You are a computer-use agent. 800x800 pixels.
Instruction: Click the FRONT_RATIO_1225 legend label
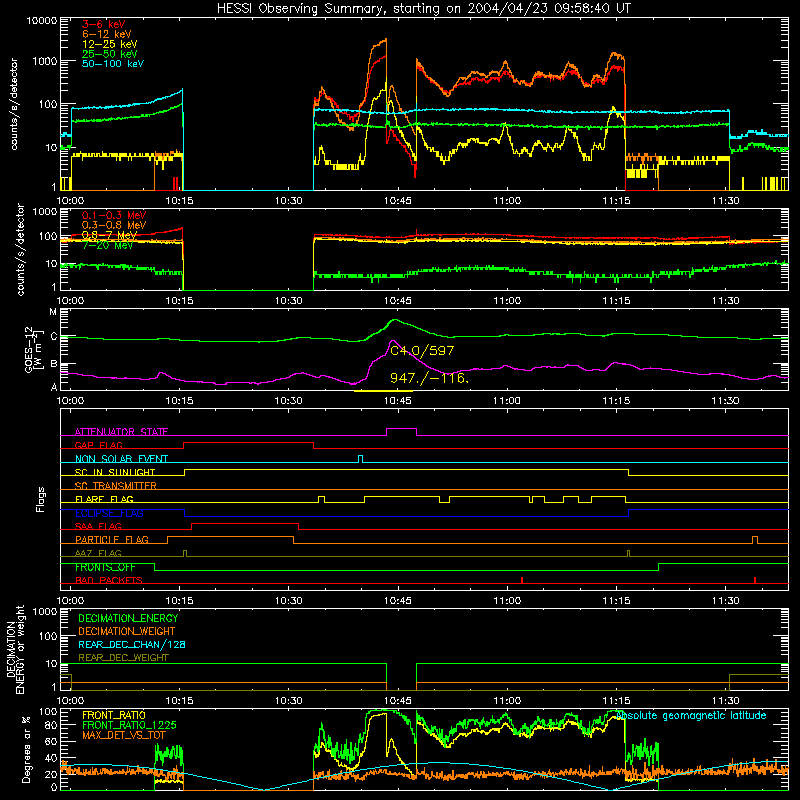click(129, 725)
